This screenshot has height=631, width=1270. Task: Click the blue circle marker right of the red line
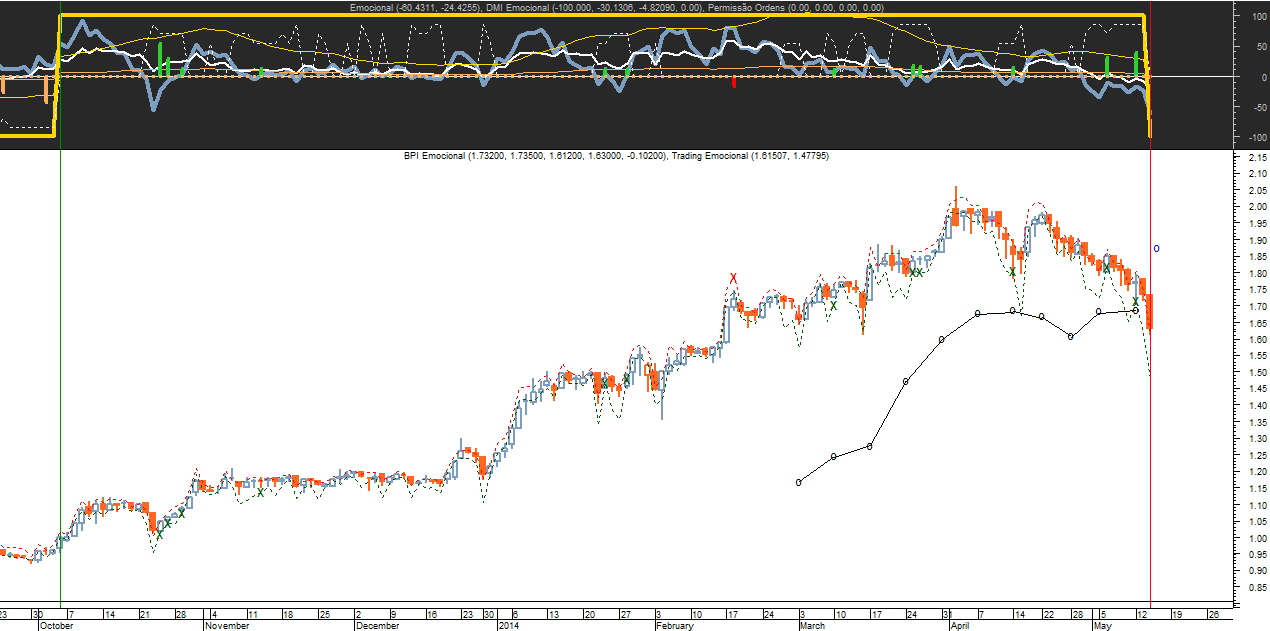[x=1157, y=248]
